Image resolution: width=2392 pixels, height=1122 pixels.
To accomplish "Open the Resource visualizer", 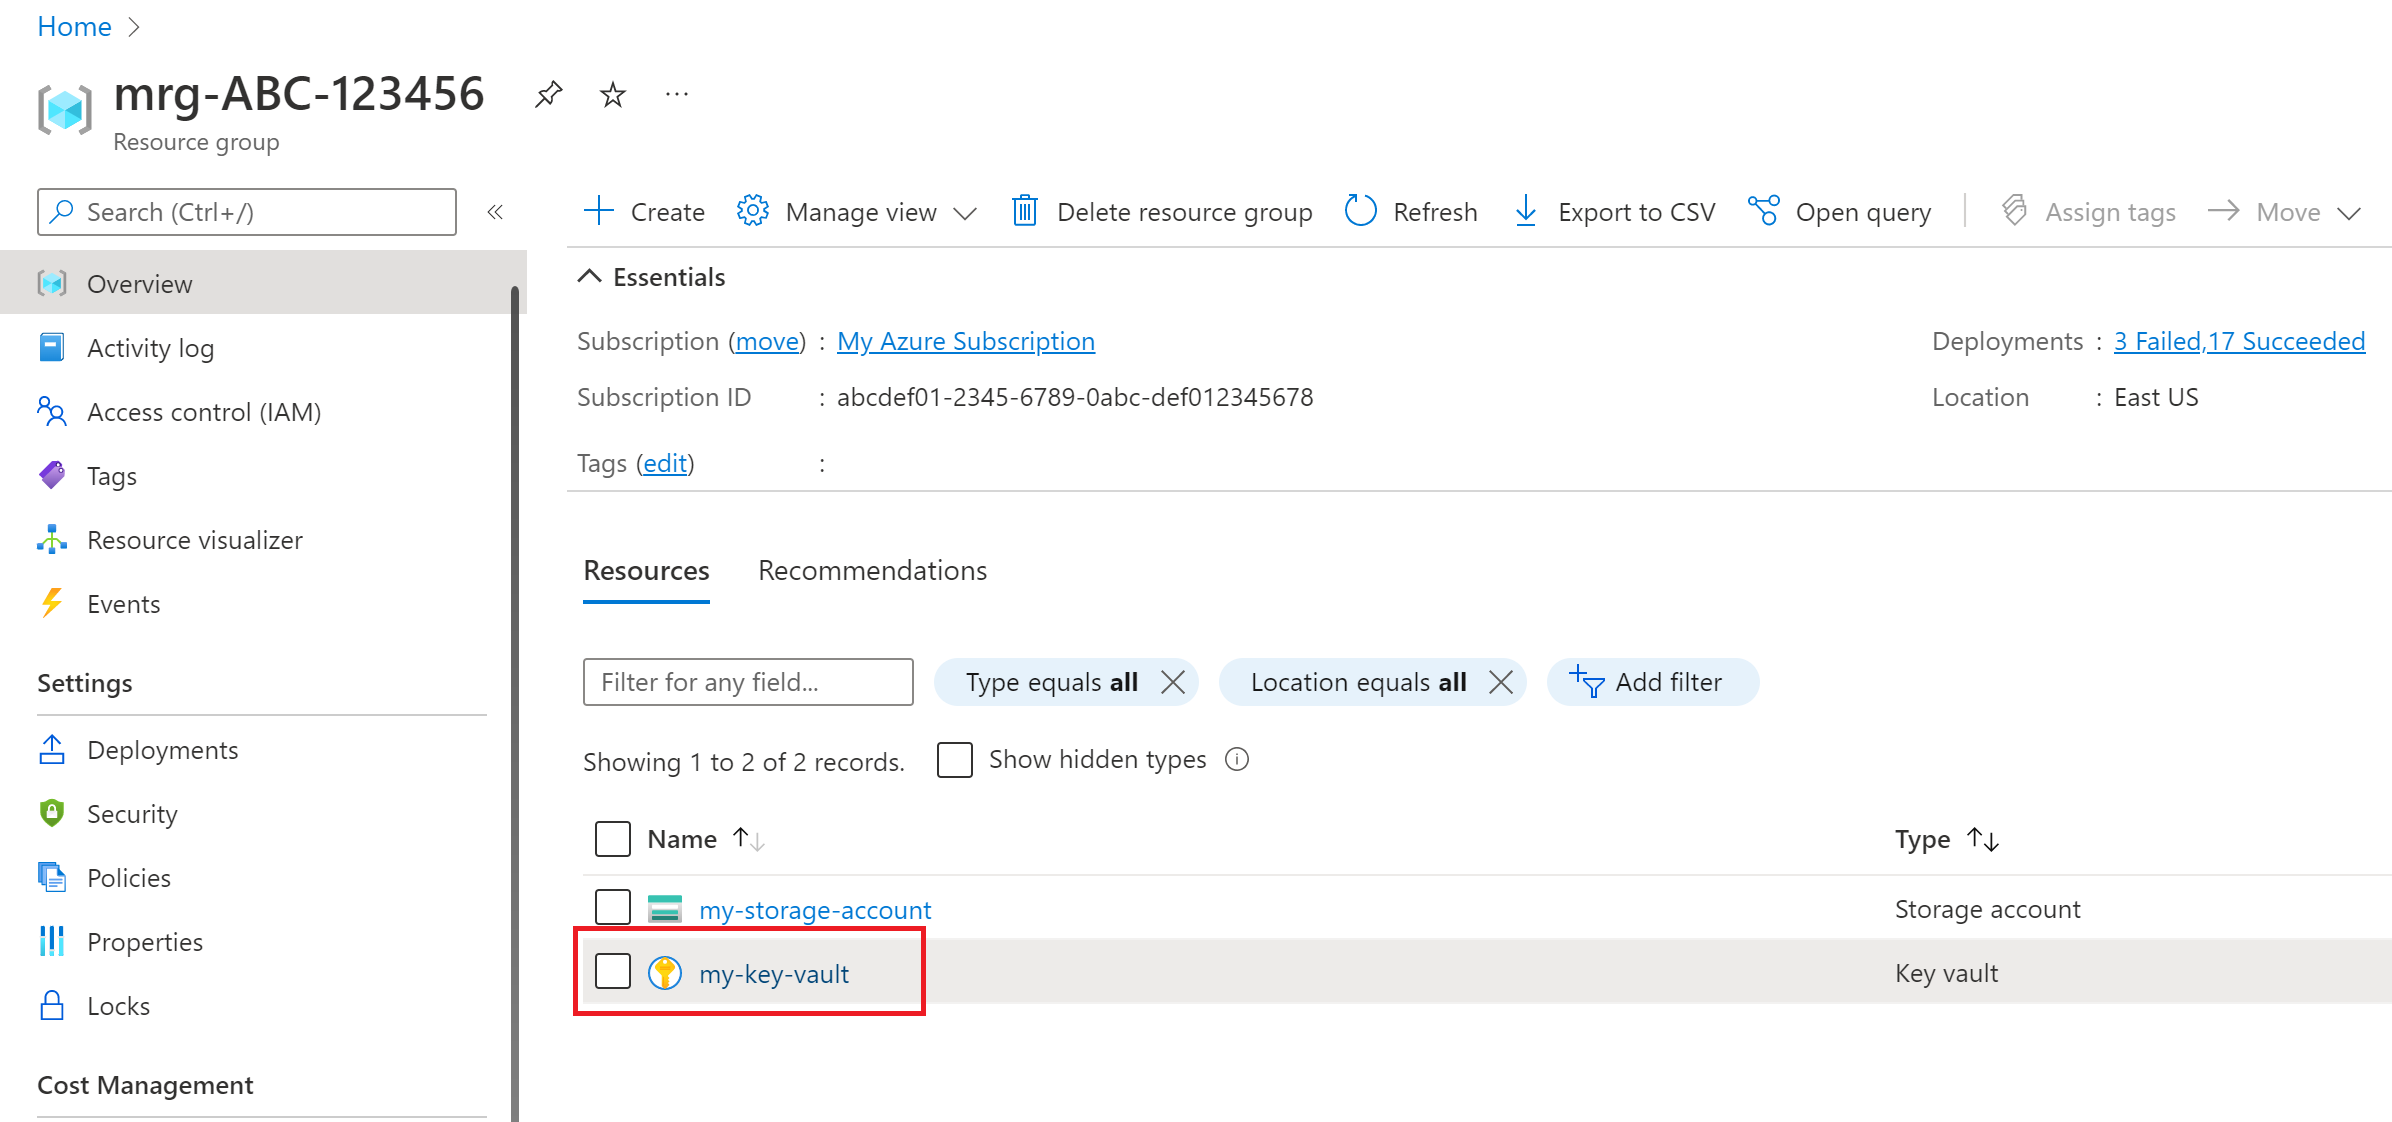I will tap(194, 539).
